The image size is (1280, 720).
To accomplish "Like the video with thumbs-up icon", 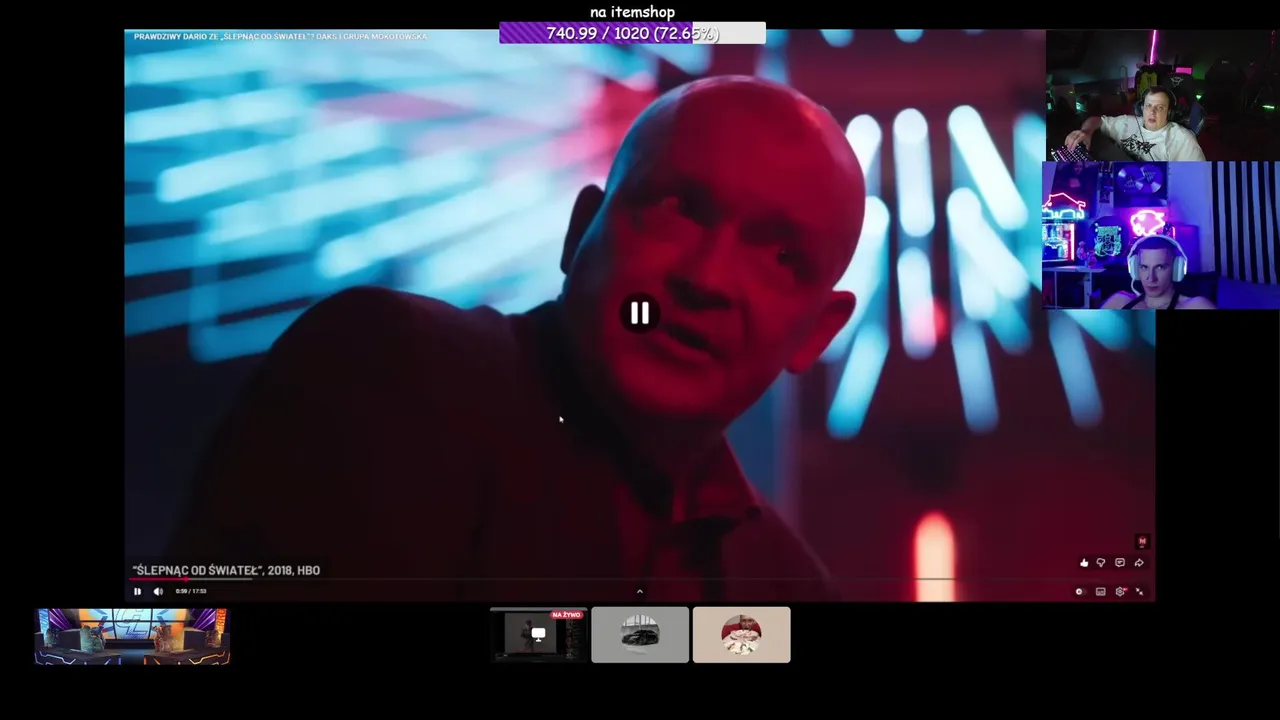I will (x=1084, y=563).
